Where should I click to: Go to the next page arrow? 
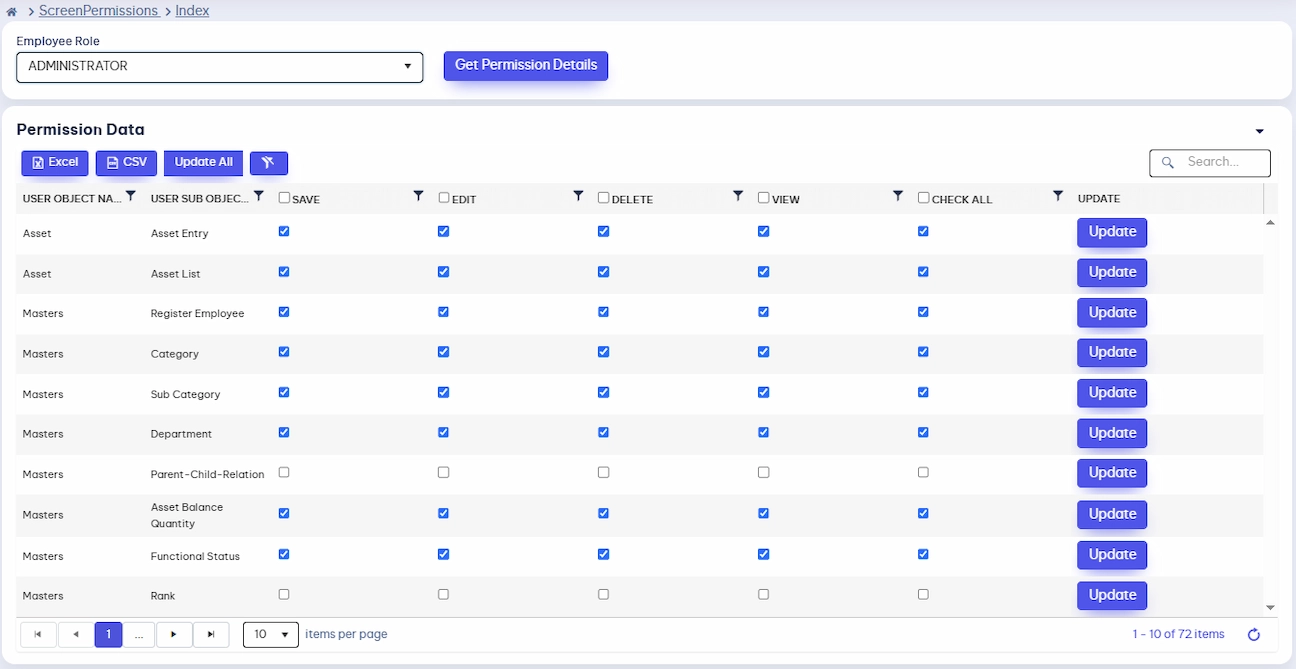click(174, 634)
